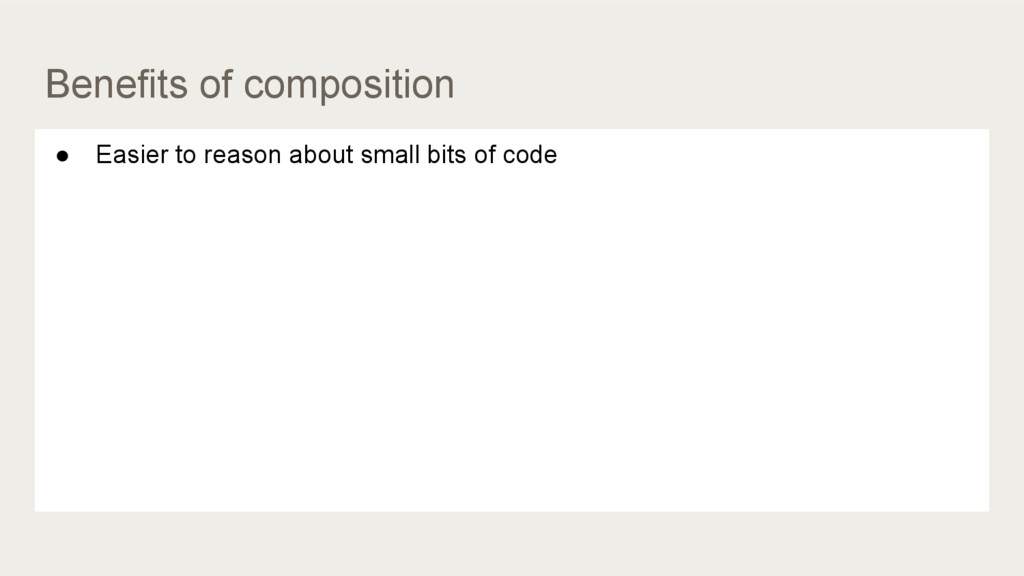The width and height of the screenshot is (1024, 576).
Task: Click the word 'of' in the title
Action: (x=216, y=84)
